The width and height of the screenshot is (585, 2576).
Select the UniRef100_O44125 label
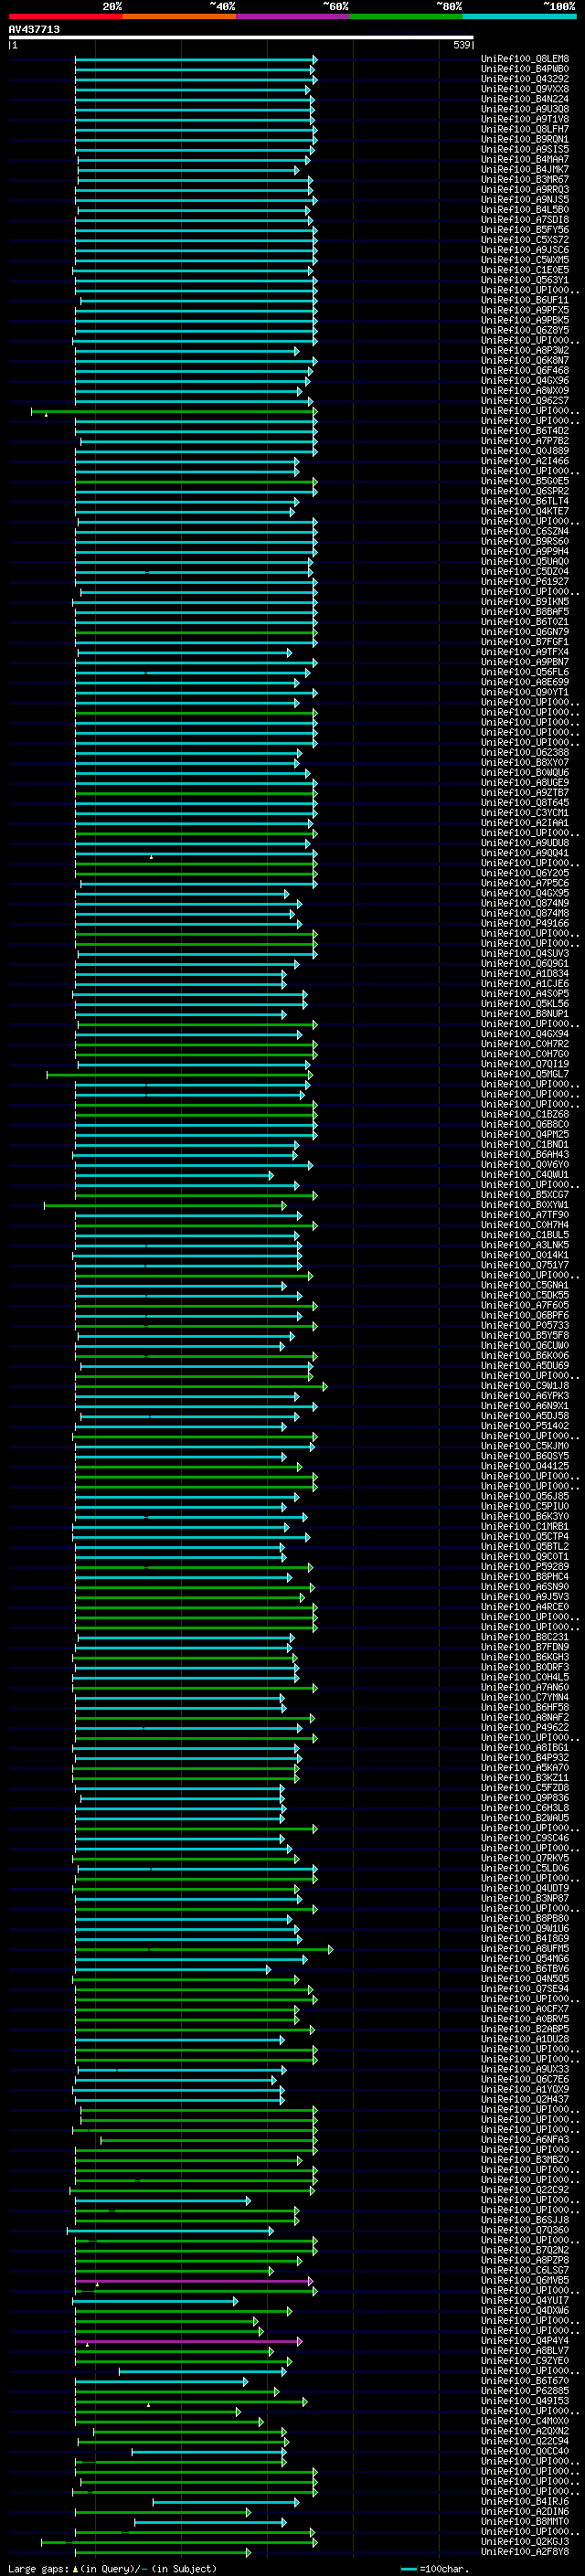coord(525,1467)
